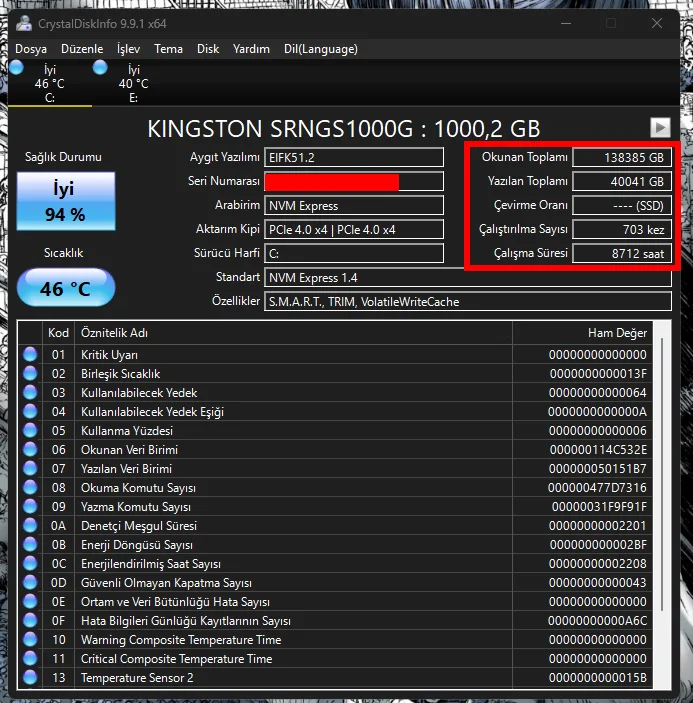
Task: Click the raw value 000000114C532E
Action: (x=598, y=450)
